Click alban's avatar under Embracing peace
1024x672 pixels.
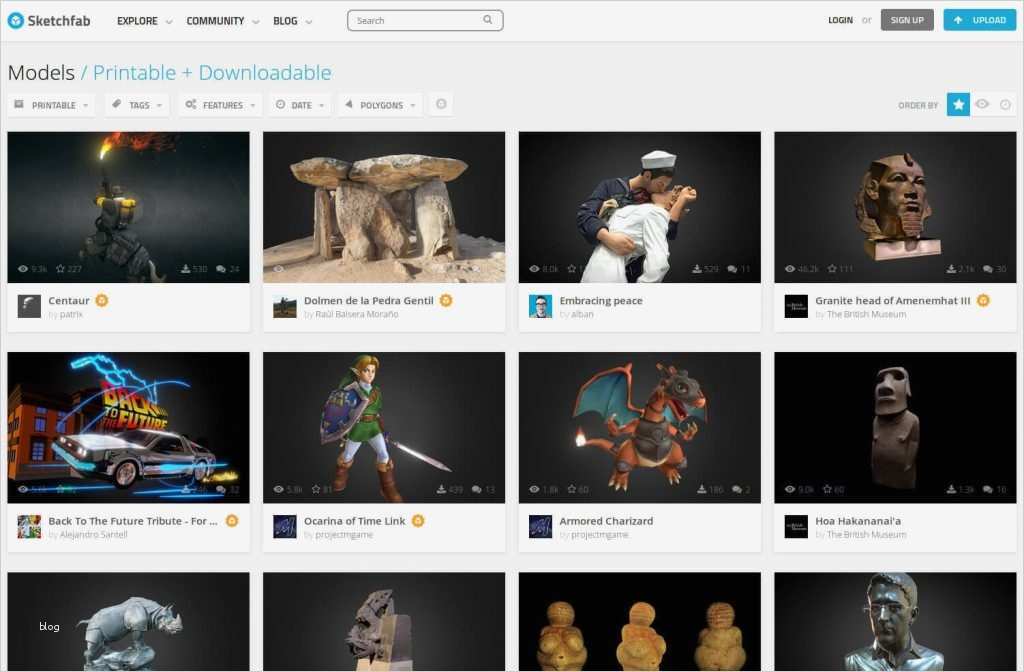point(540,306)
